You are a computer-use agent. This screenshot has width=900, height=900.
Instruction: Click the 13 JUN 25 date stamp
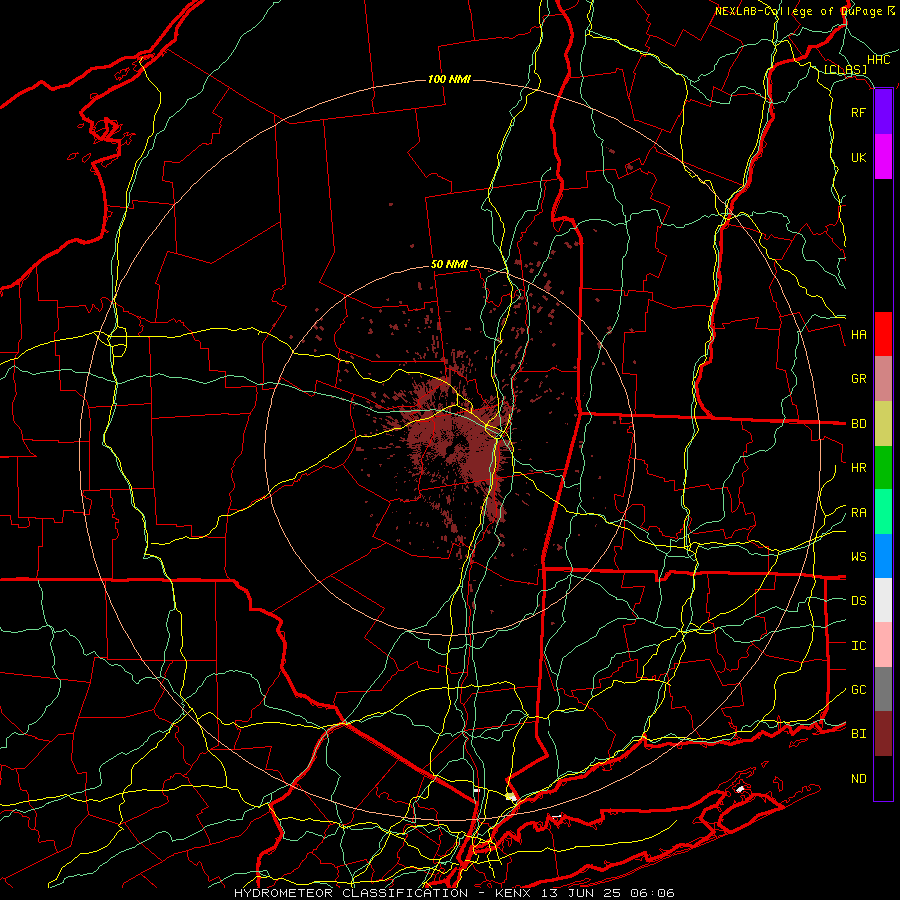pos(583,893)
